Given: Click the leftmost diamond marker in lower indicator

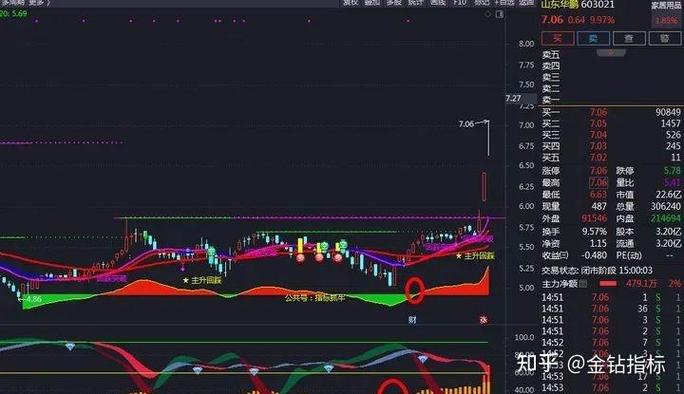Looking at the screenshot, I should tap(70, 347).
